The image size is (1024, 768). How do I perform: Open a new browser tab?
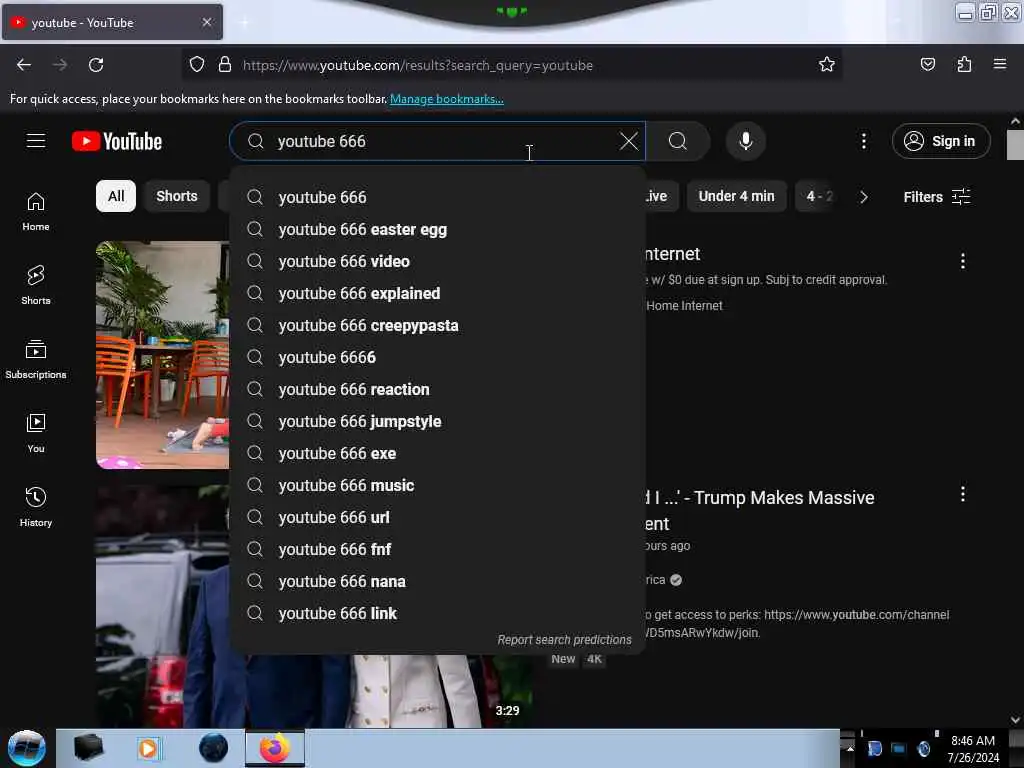point(244,22)
